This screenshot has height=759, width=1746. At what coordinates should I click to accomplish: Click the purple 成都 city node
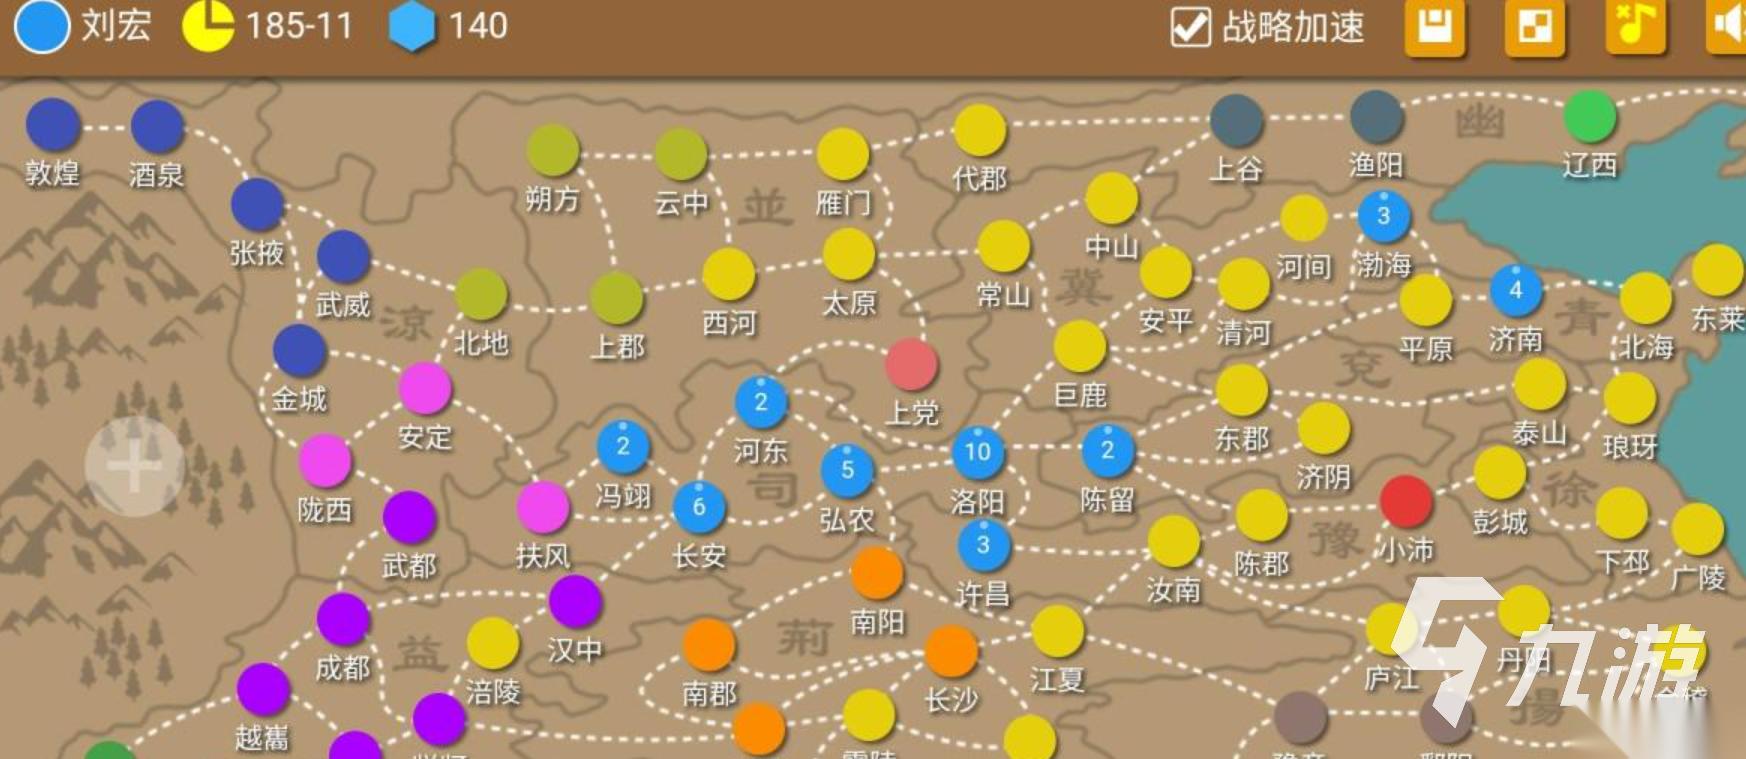343,619
